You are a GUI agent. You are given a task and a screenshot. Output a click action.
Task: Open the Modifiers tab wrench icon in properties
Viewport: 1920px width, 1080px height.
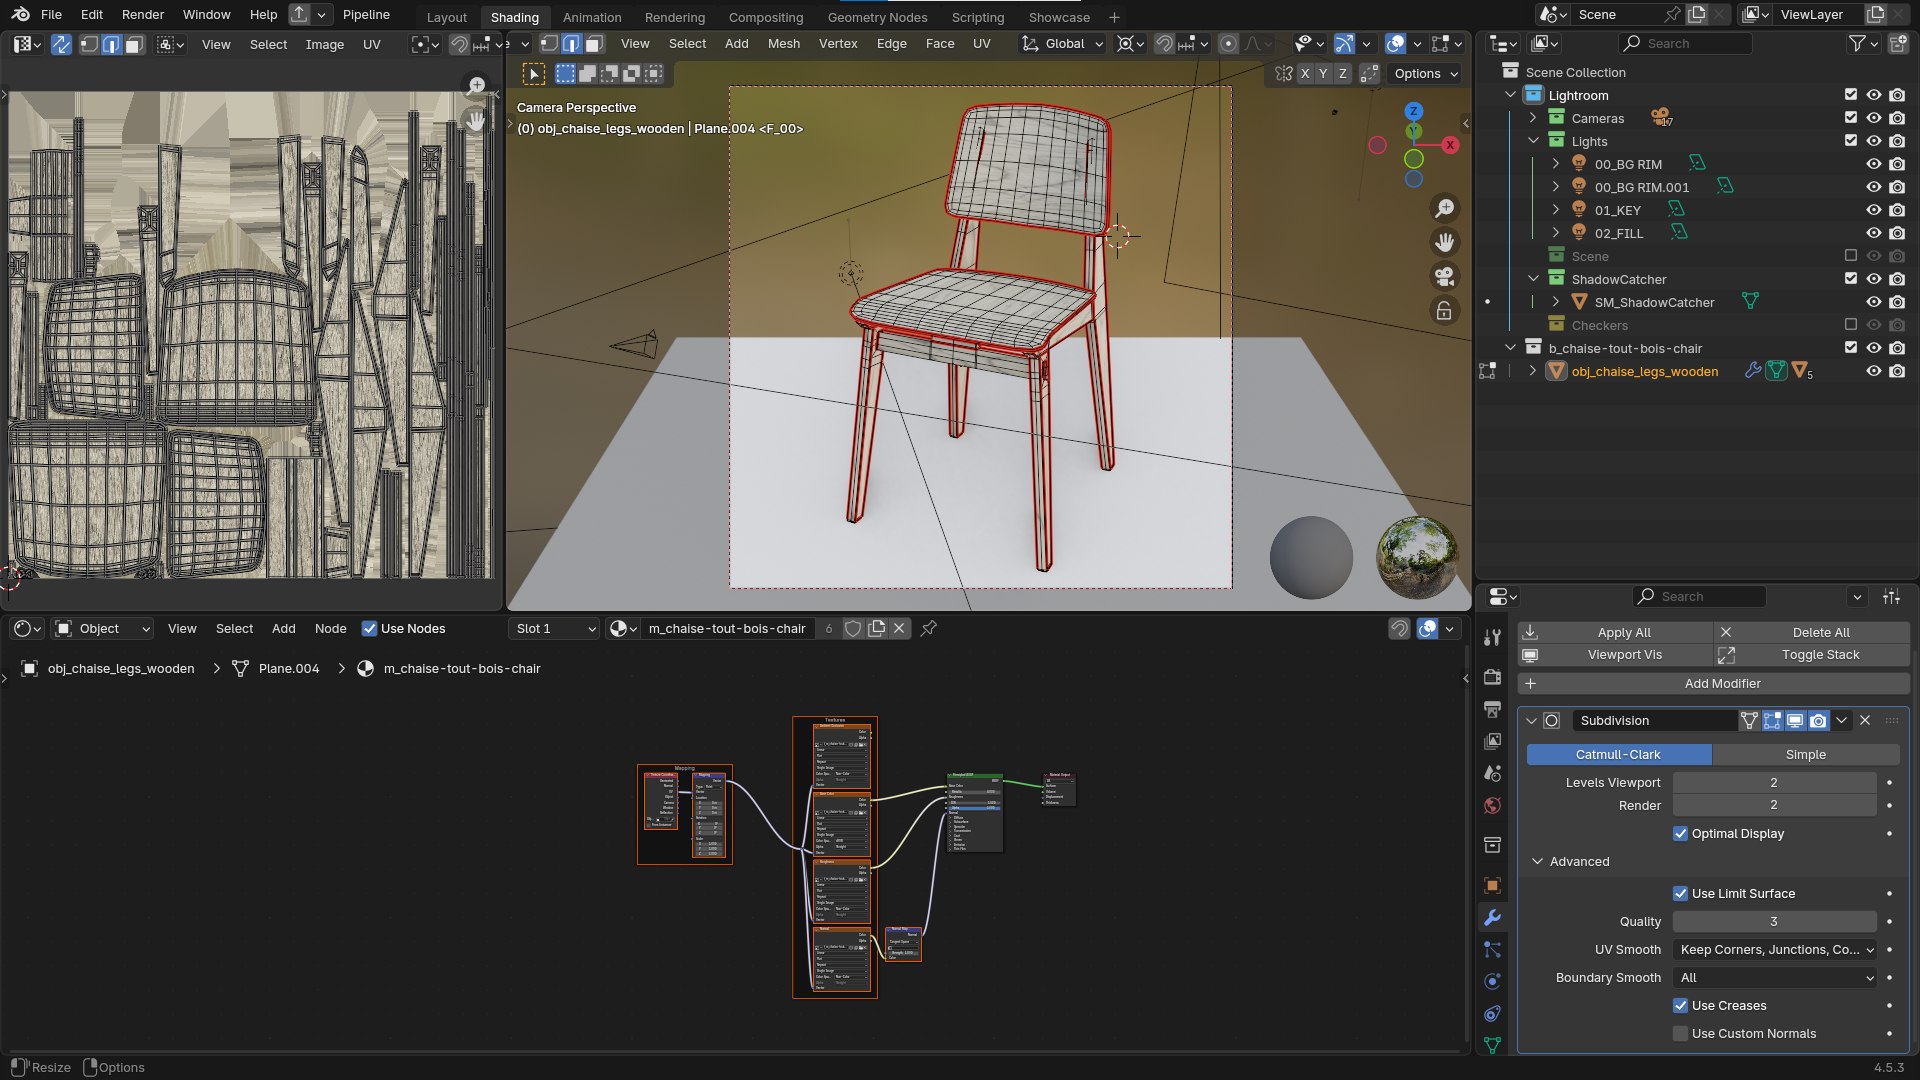(x=1492, y=918)
